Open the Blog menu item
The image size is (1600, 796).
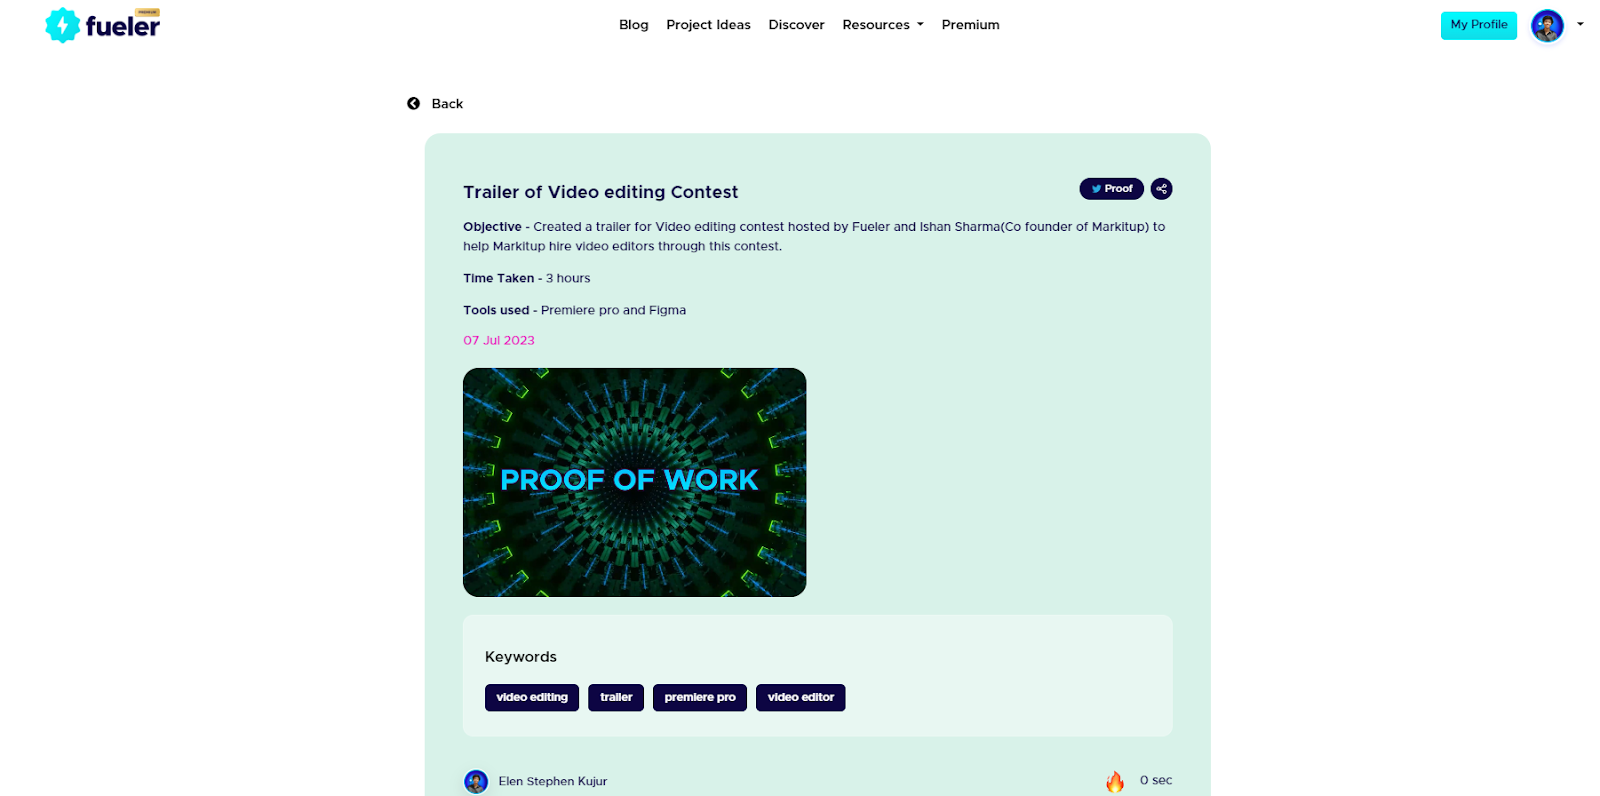tap(634, 25)
